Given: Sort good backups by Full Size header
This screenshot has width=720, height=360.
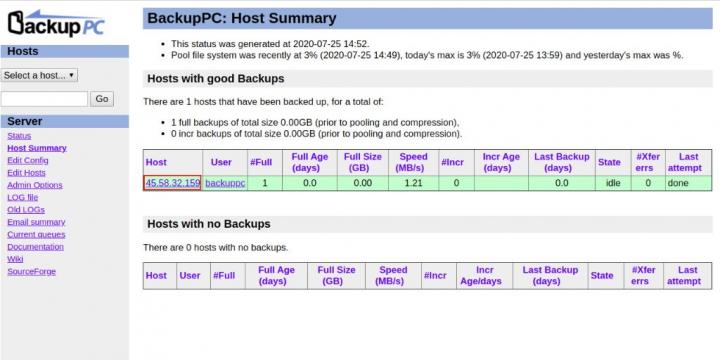Looking at the screenshot, I should 363,163.
